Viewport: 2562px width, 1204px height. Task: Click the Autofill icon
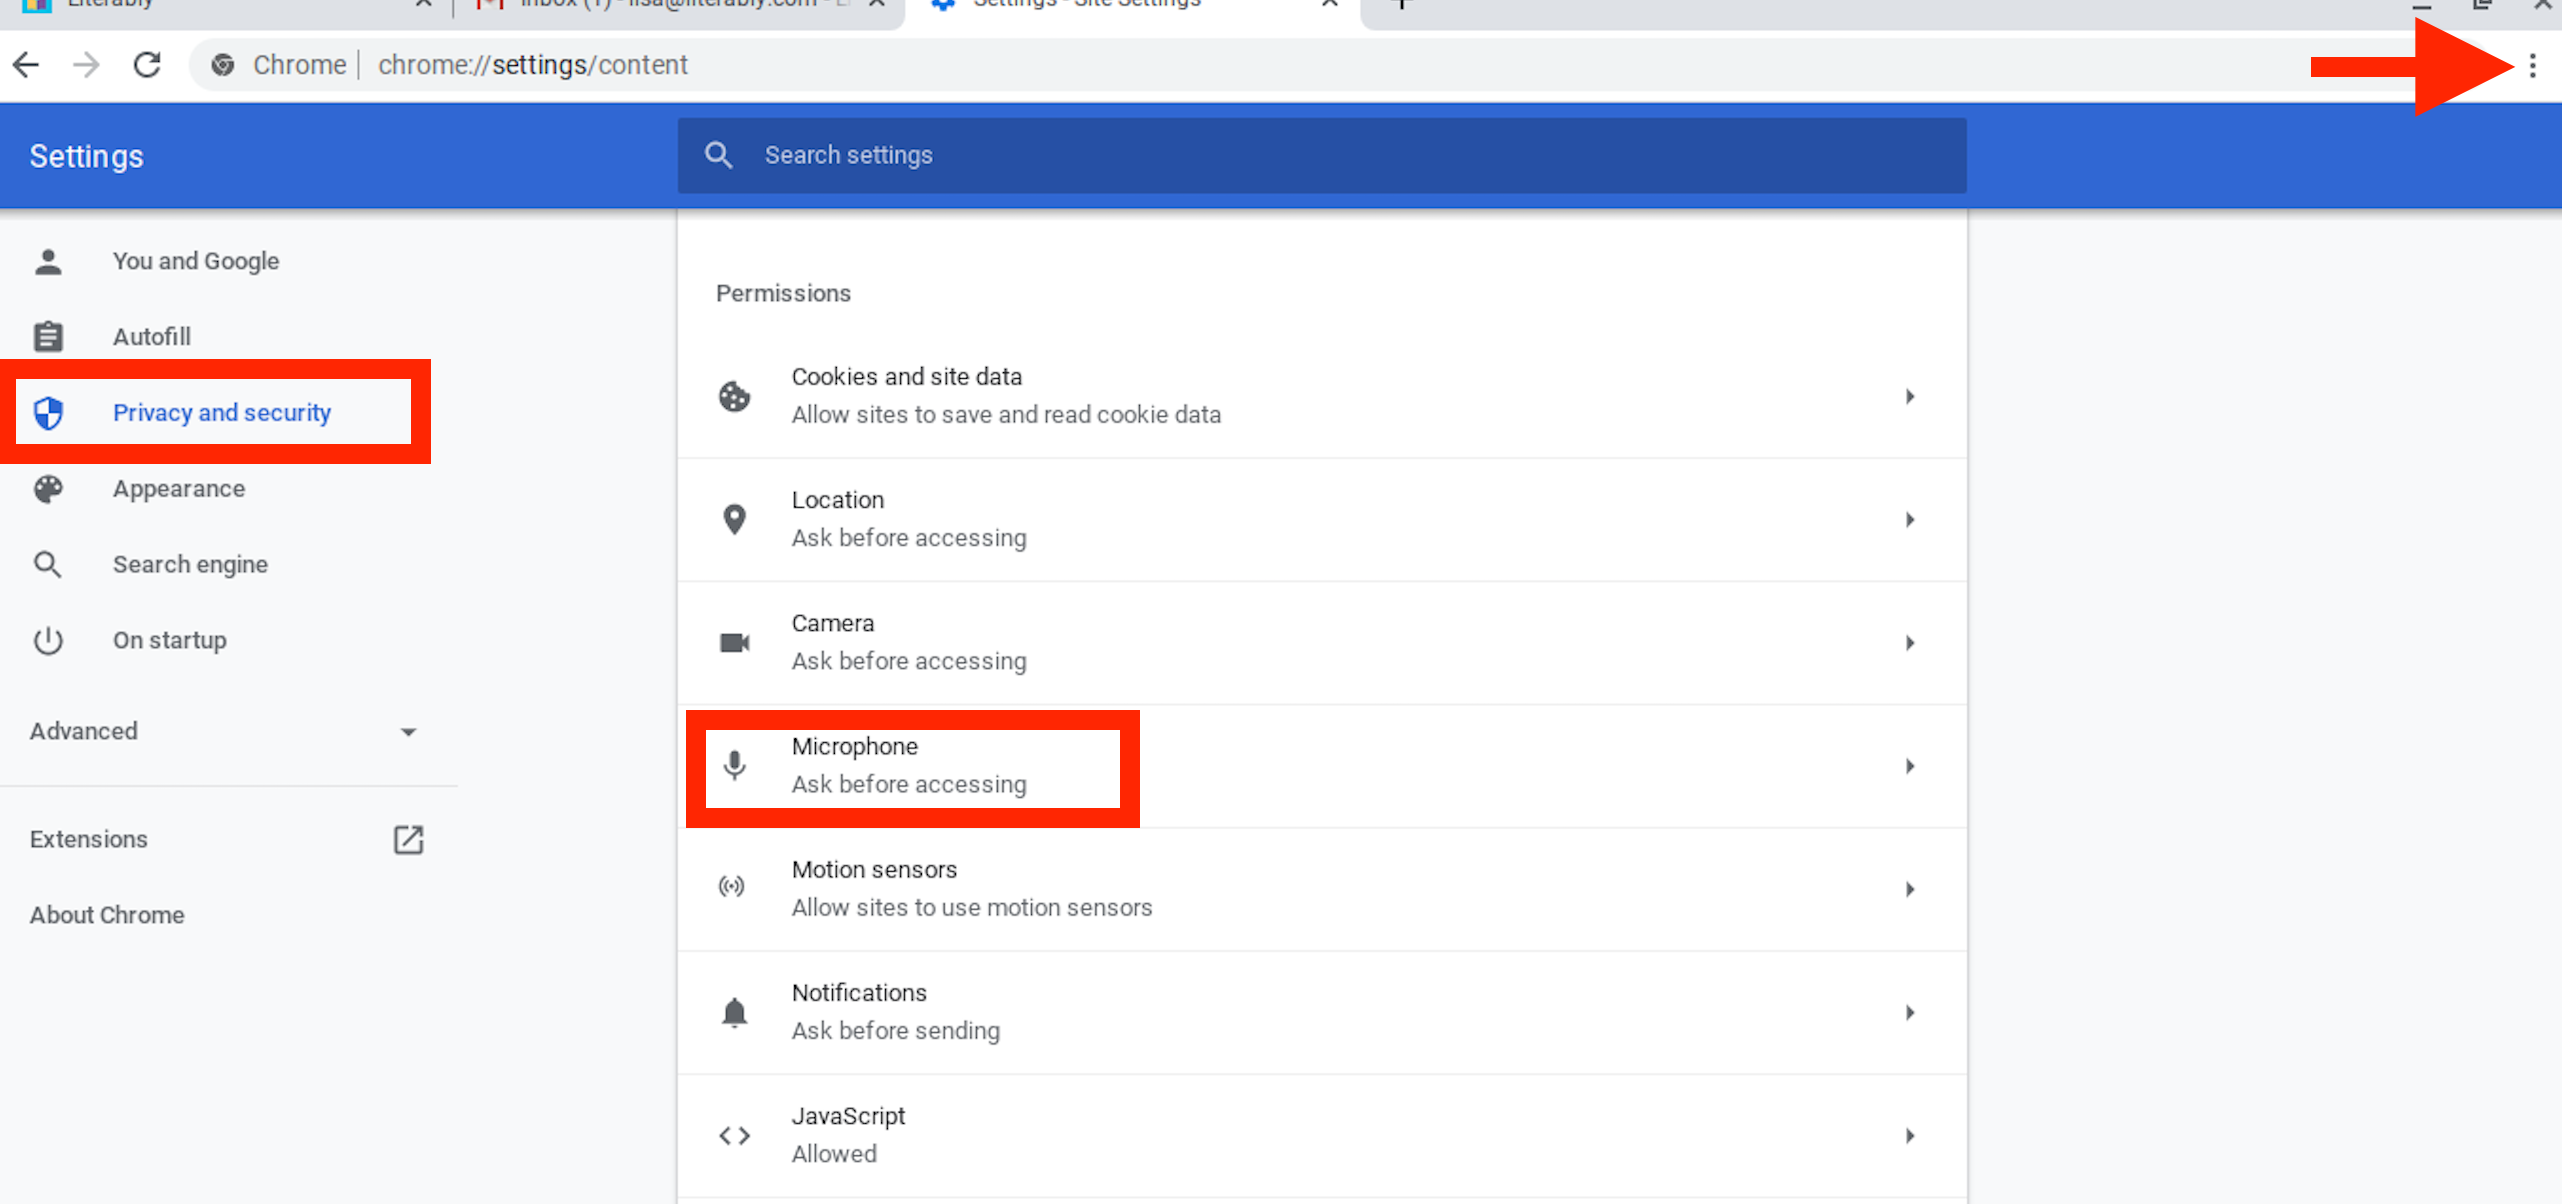[x=47, y=335]
